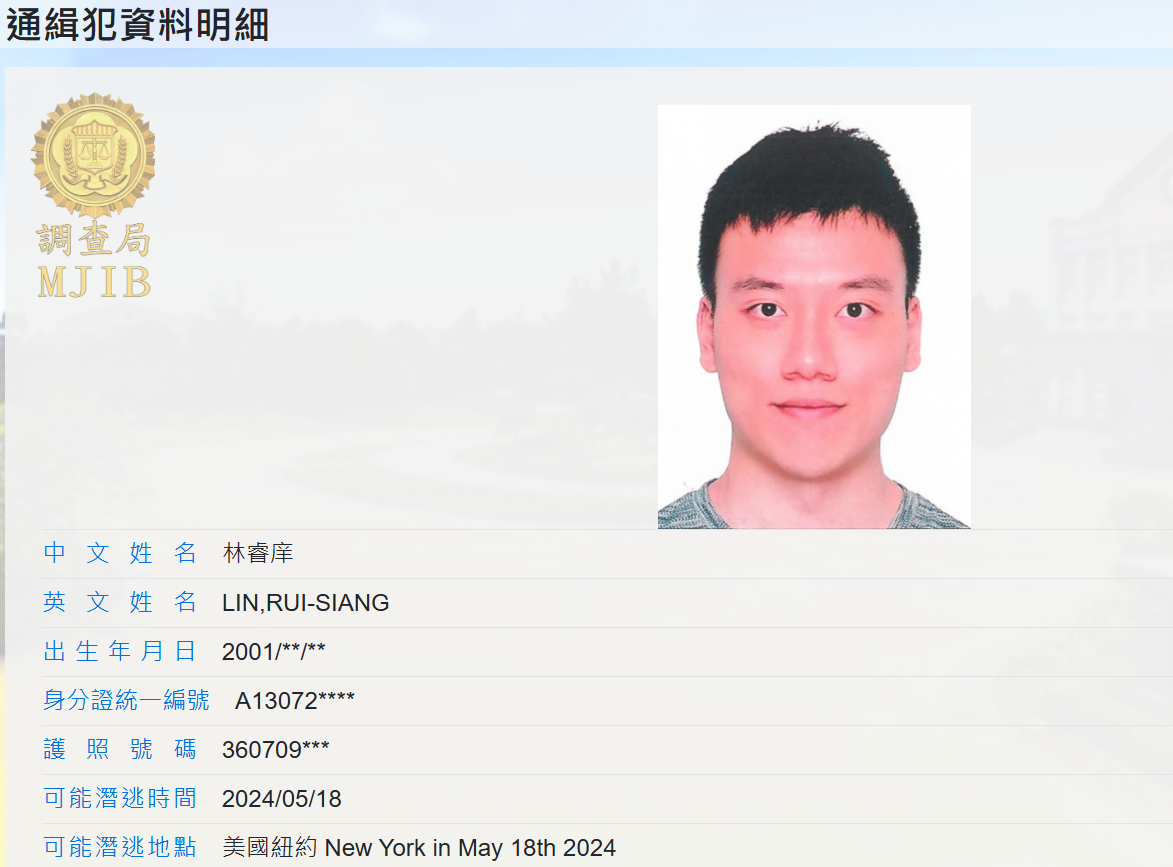Click the 調查局 calligraphy text under emblem
The image size is (1173, 867).
pos(94,240)
